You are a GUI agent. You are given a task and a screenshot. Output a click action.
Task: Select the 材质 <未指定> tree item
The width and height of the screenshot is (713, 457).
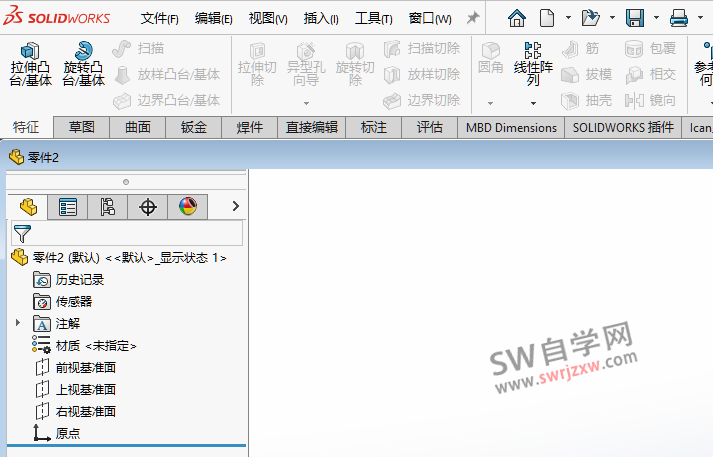tap(84, 346)
